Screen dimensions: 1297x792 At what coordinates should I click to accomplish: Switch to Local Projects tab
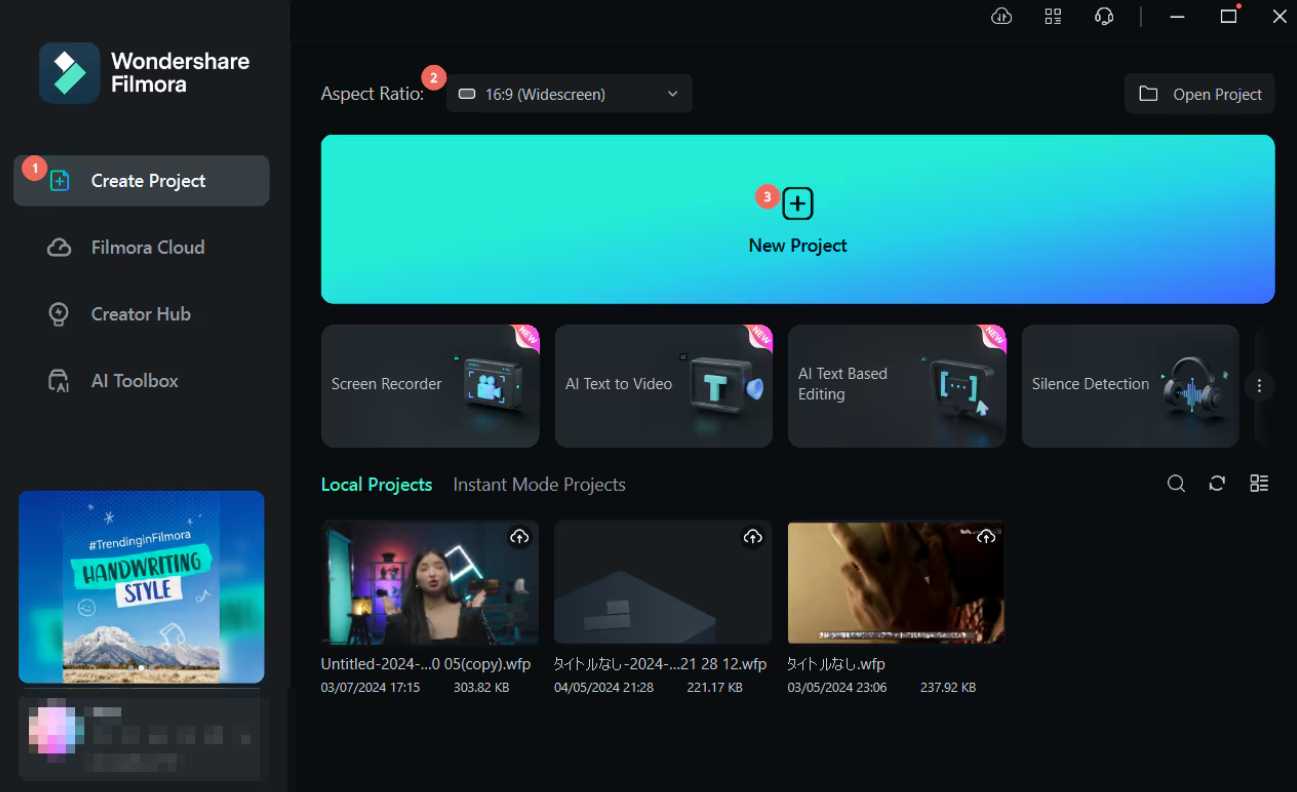point(376,485)
